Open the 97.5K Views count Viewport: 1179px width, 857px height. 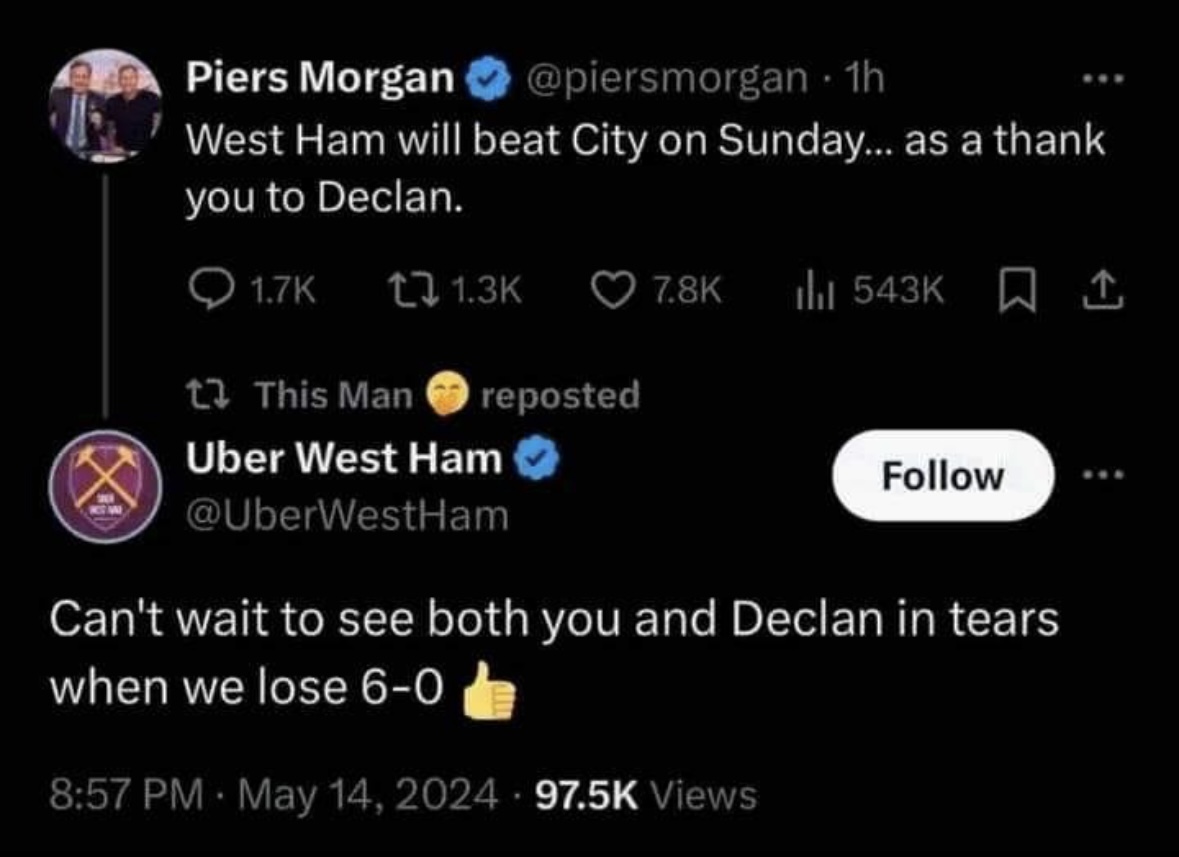pyautogui.click(x=646, y=795)
